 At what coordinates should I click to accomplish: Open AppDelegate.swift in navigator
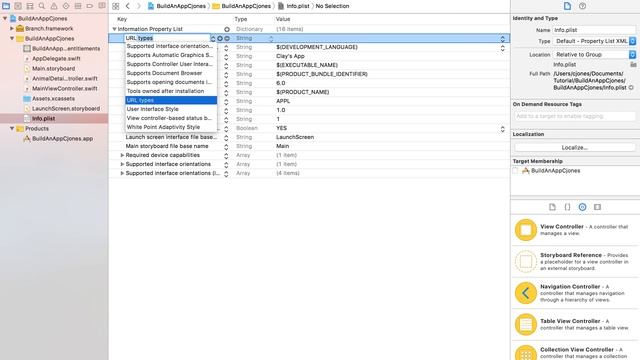click(x=56, y=58)
